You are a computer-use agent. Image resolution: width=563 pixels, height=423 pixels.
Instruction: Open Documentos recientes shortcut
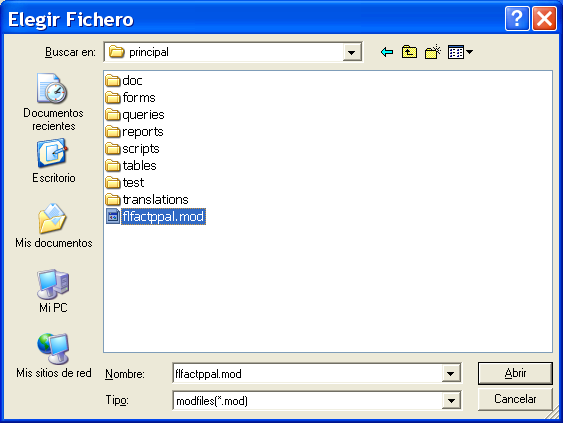coord(53,103)
